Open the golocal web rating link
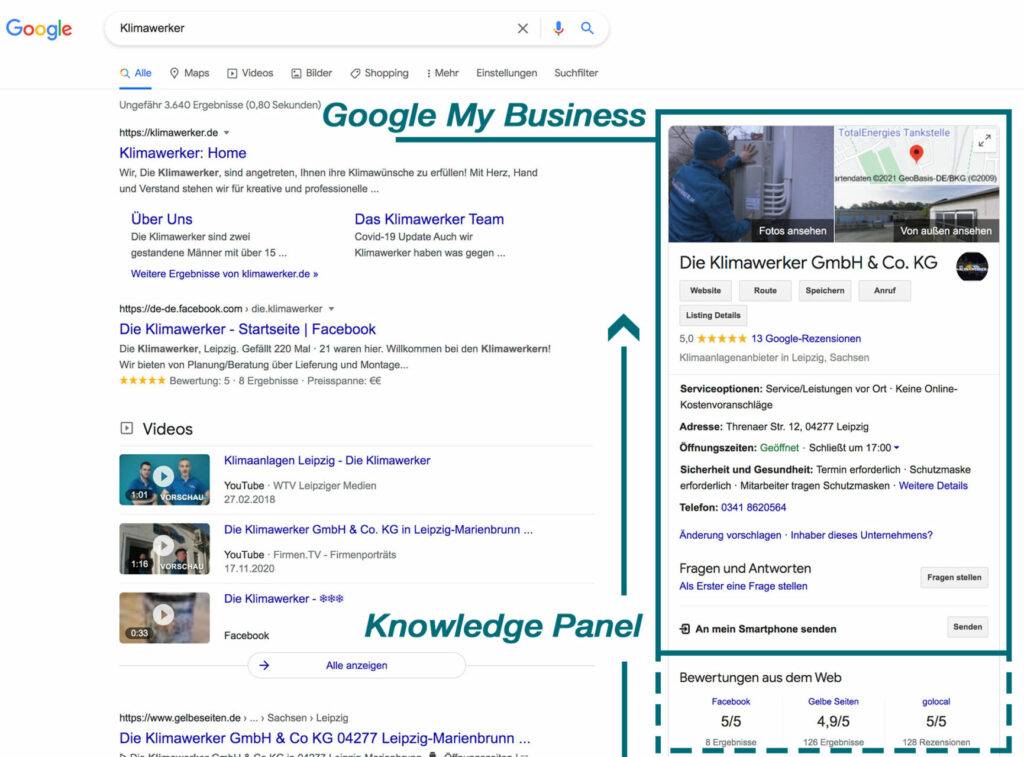The width and height of the screenshot is (1024, 757). click(x=936, y=701)
